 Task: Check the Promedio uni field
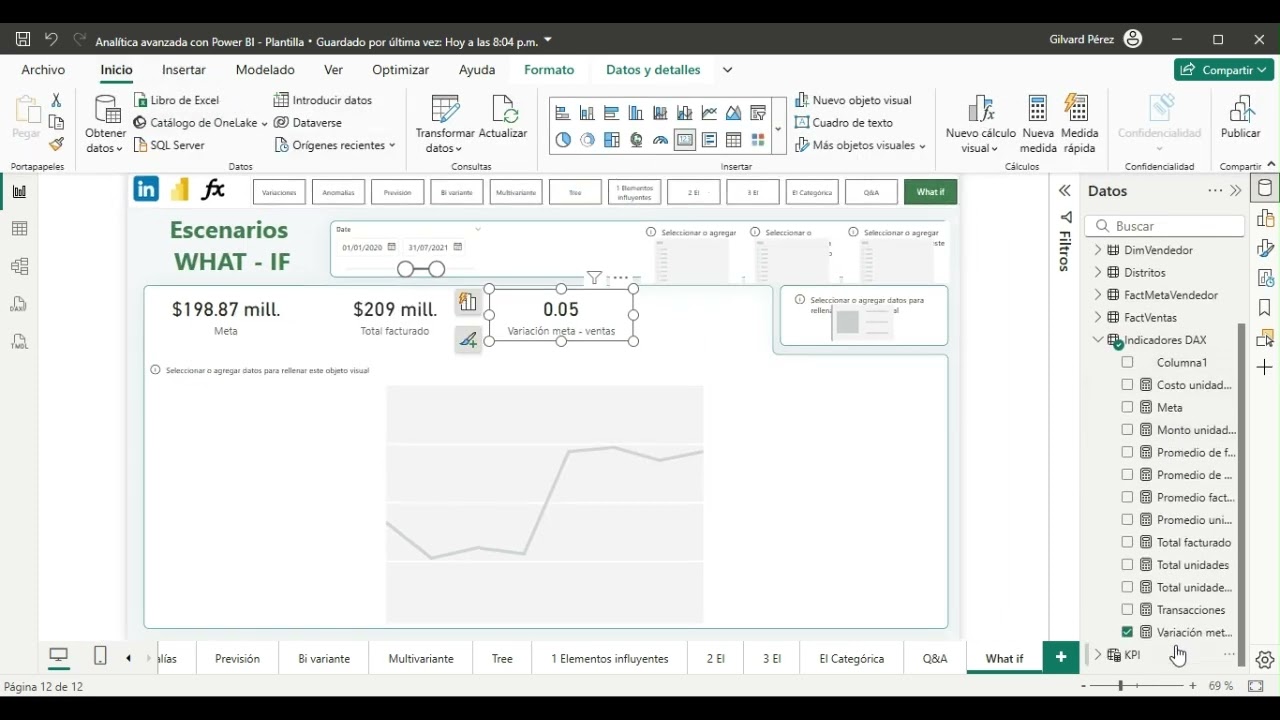(1128, 520)
